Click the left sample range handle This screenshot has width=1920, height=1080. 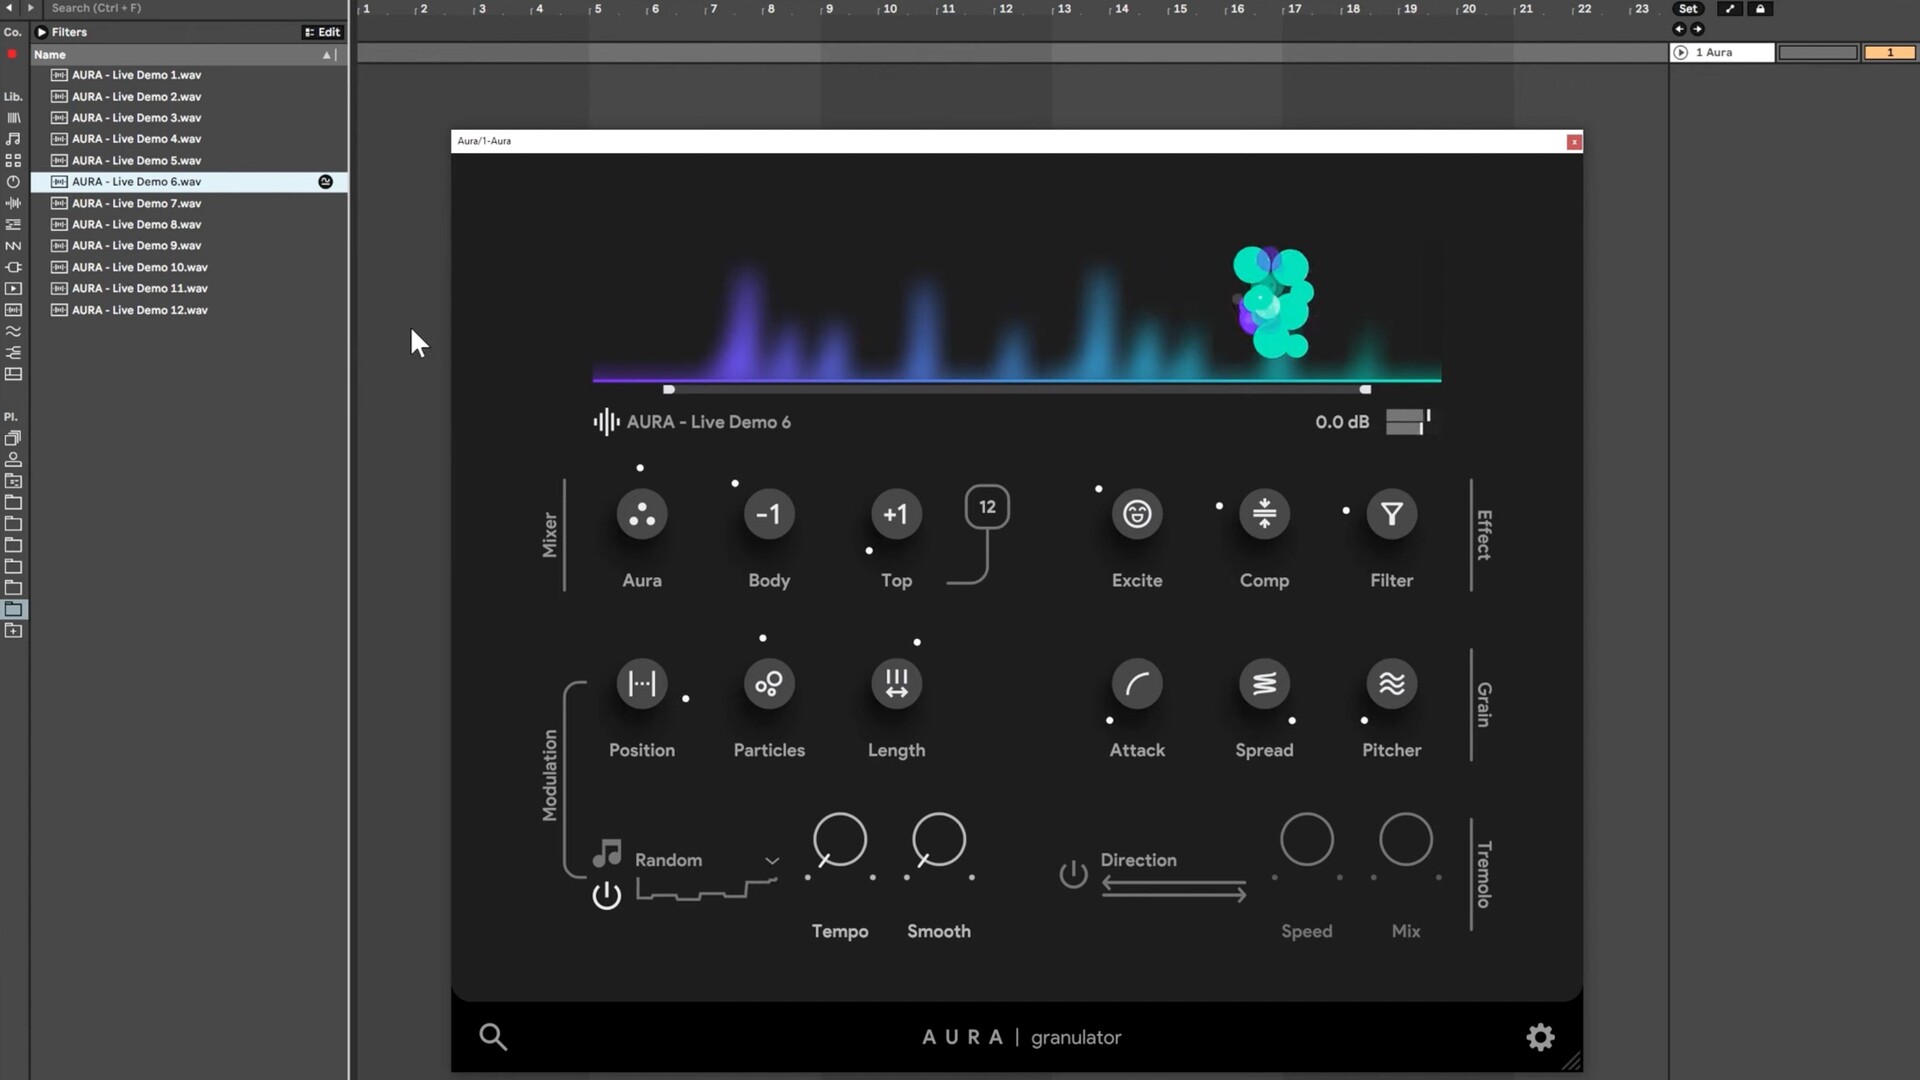click(x=668, y=389)
